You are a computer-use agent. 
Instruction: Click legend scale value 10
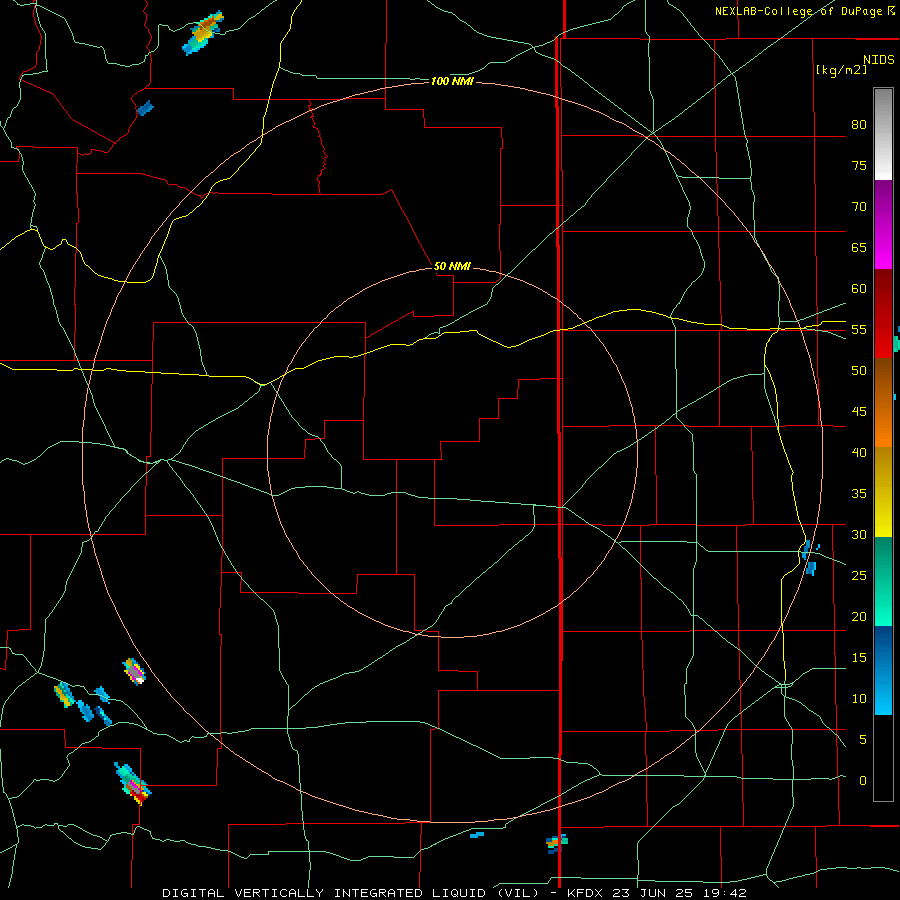pyautogui.click(x=859, y=699)
